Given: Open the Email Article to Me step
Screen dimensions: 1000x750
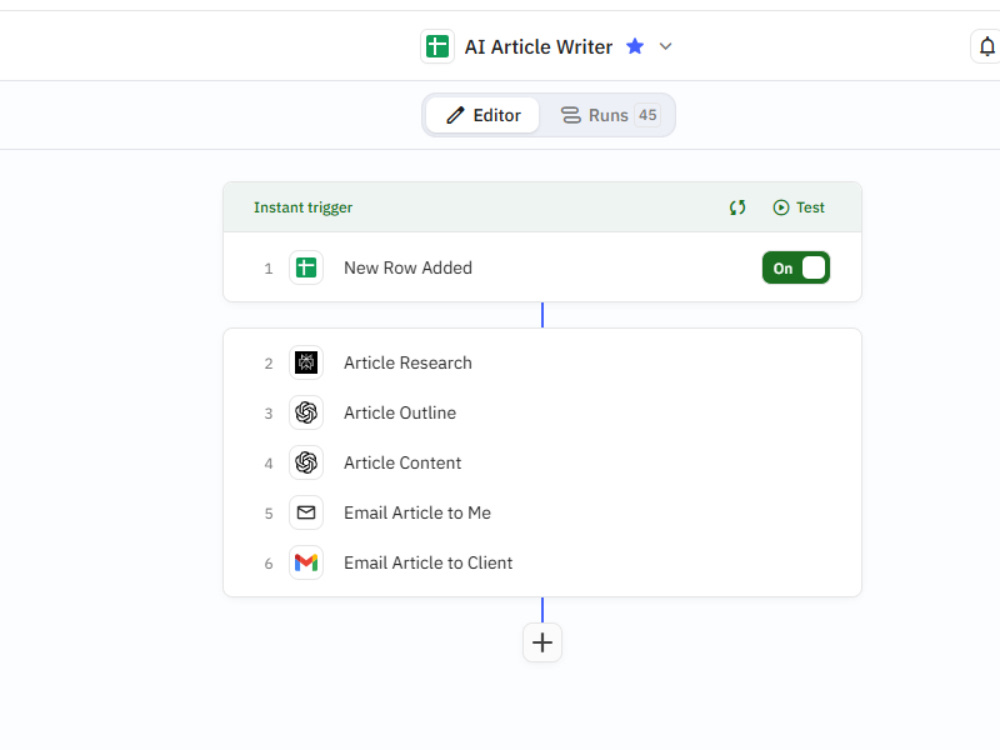Looking at the screenshot, I should [x=542, y=513].
